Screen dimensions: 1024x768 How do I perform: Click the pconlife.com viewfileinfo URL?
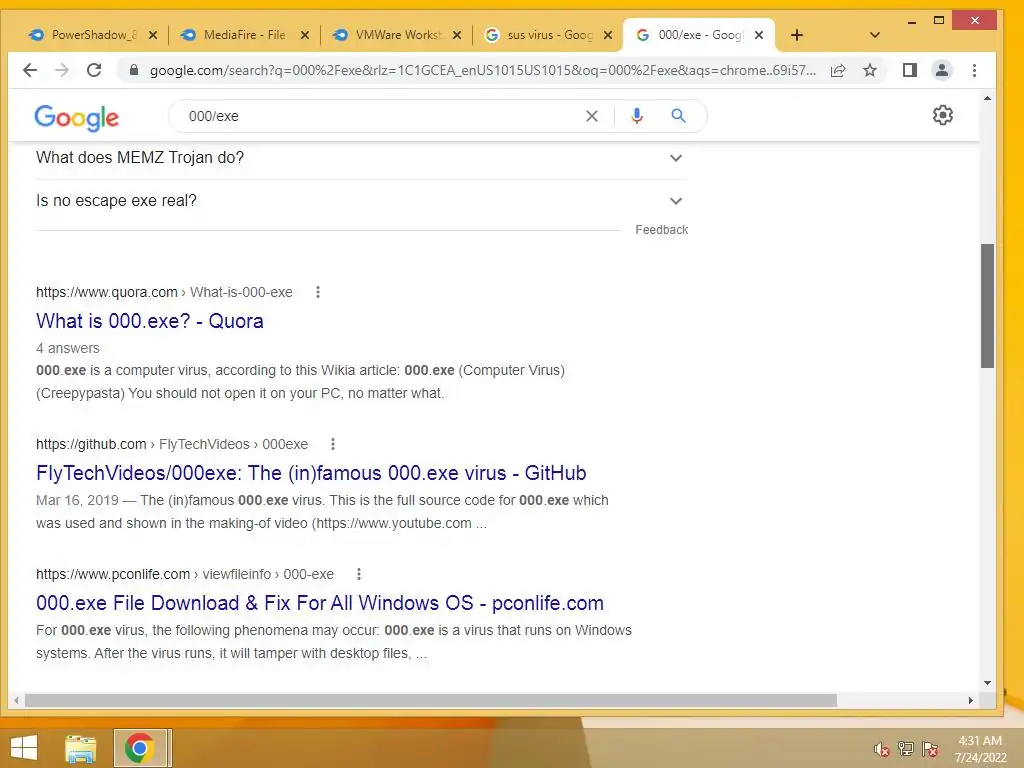pyautogui.click(x=185, y=574)
